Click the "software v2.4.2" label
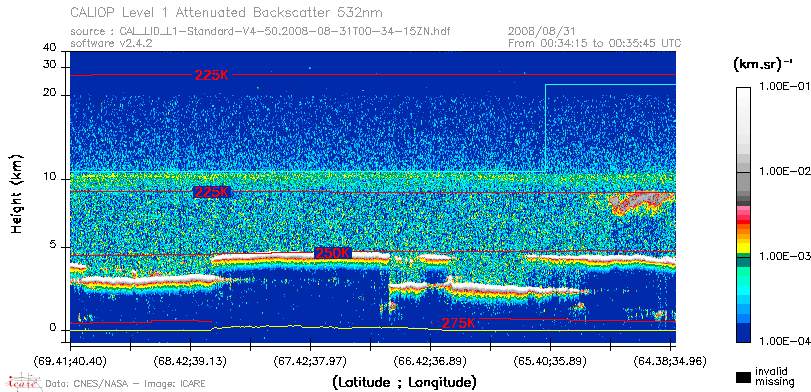The image size is (811, 392). [x=111, y=43]
